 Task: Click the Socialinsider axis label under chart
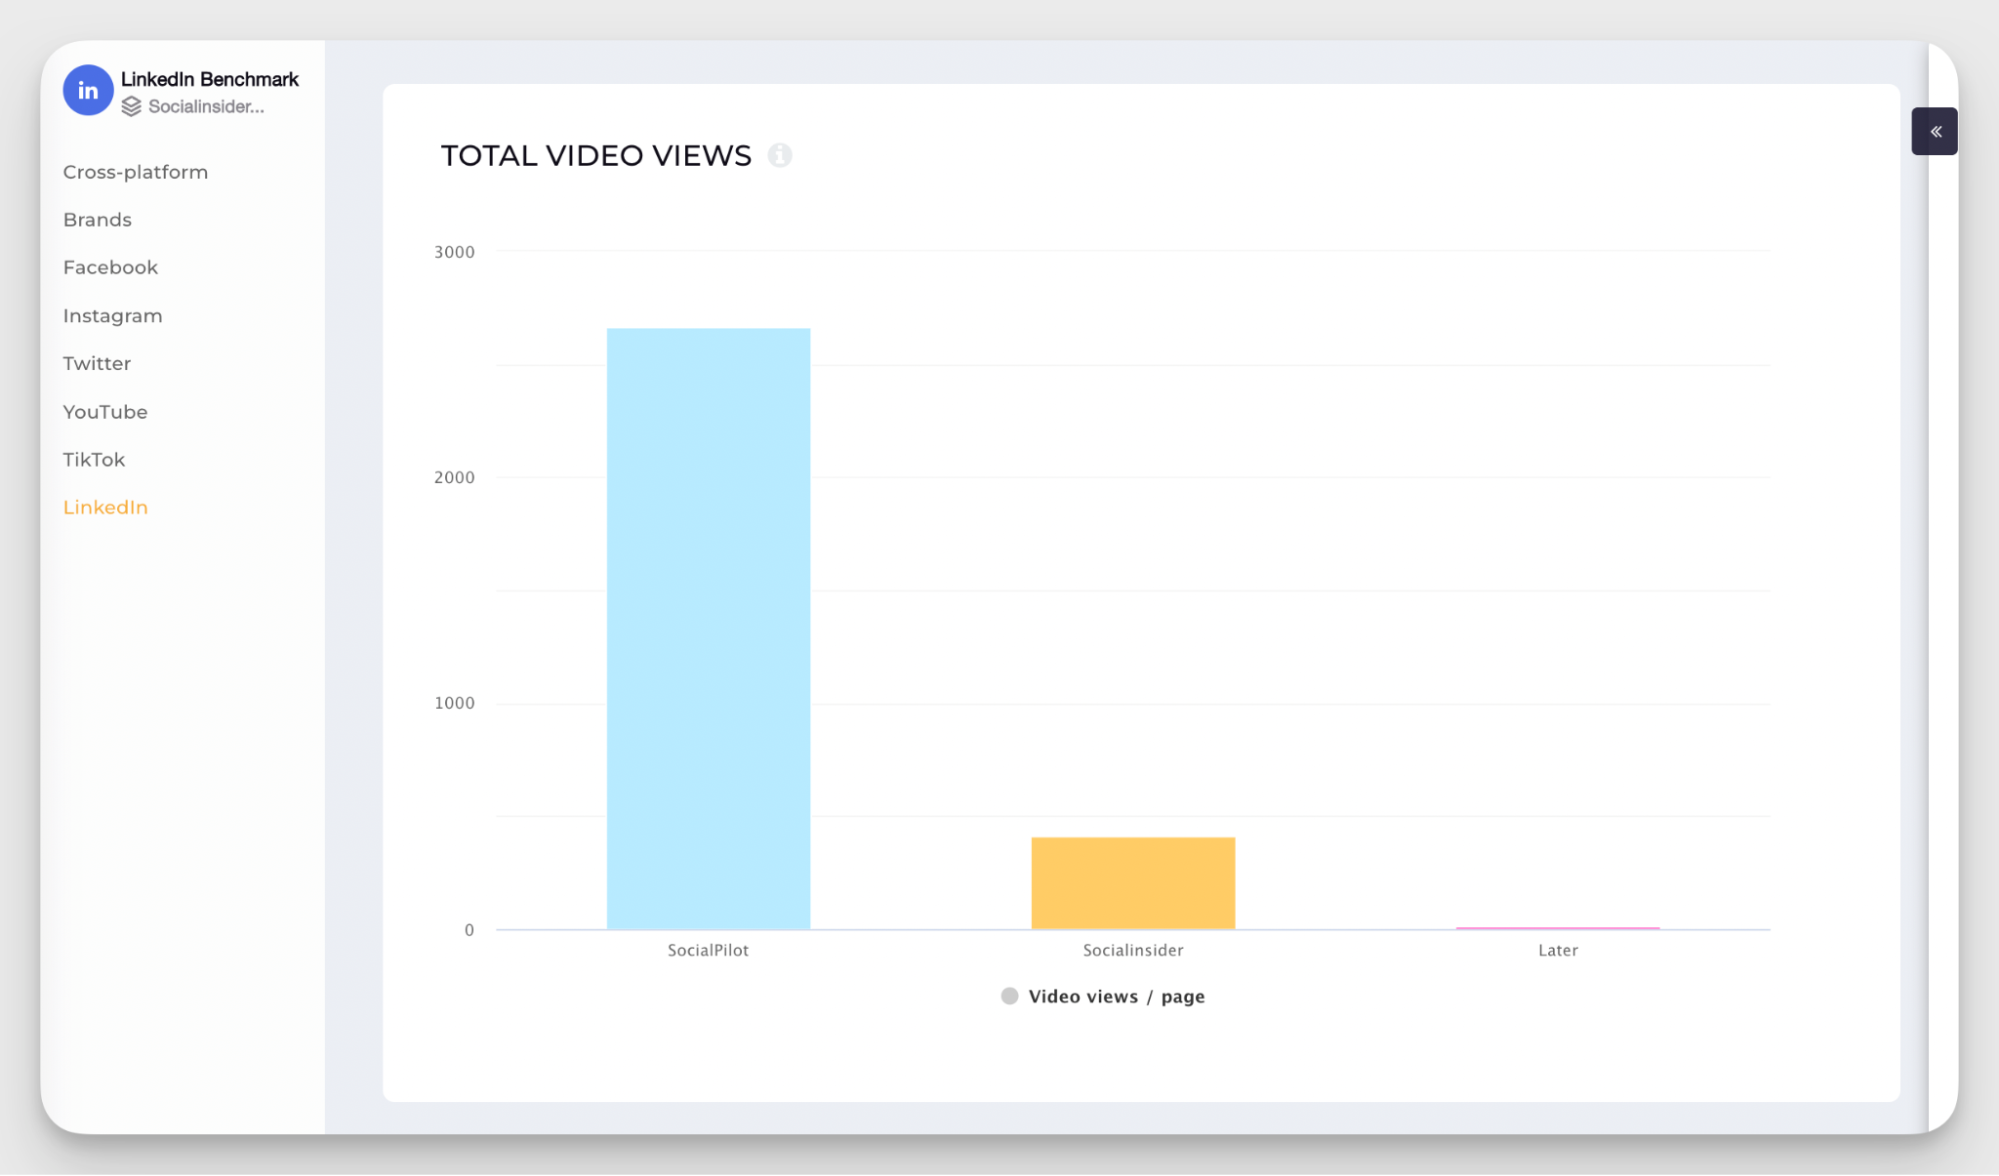[1133, 951]
